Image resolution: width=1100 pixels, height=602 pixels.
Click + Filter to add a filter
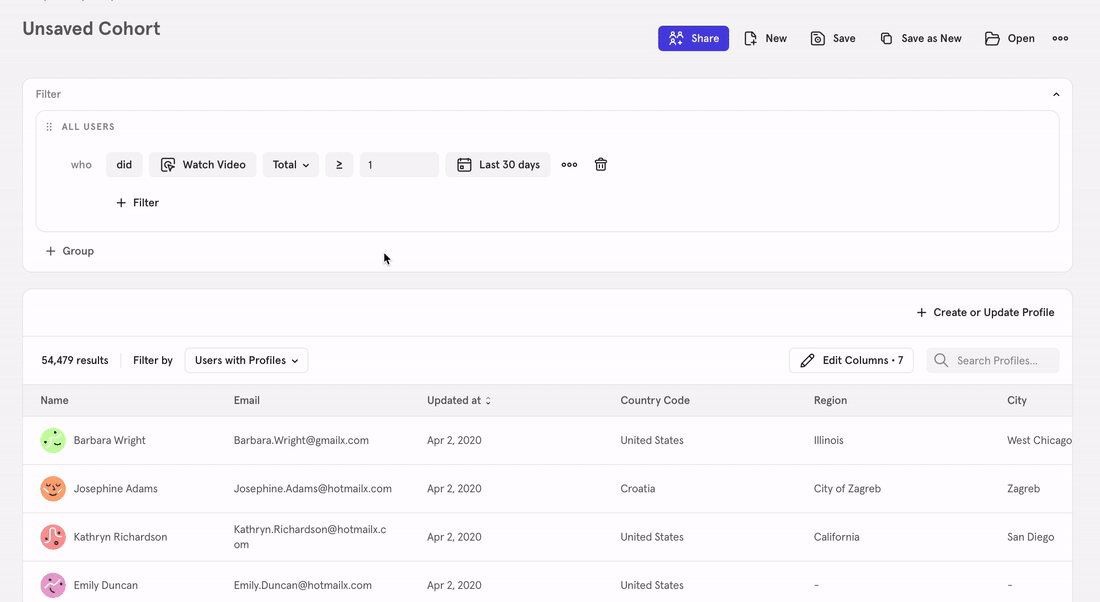(137, 202)
